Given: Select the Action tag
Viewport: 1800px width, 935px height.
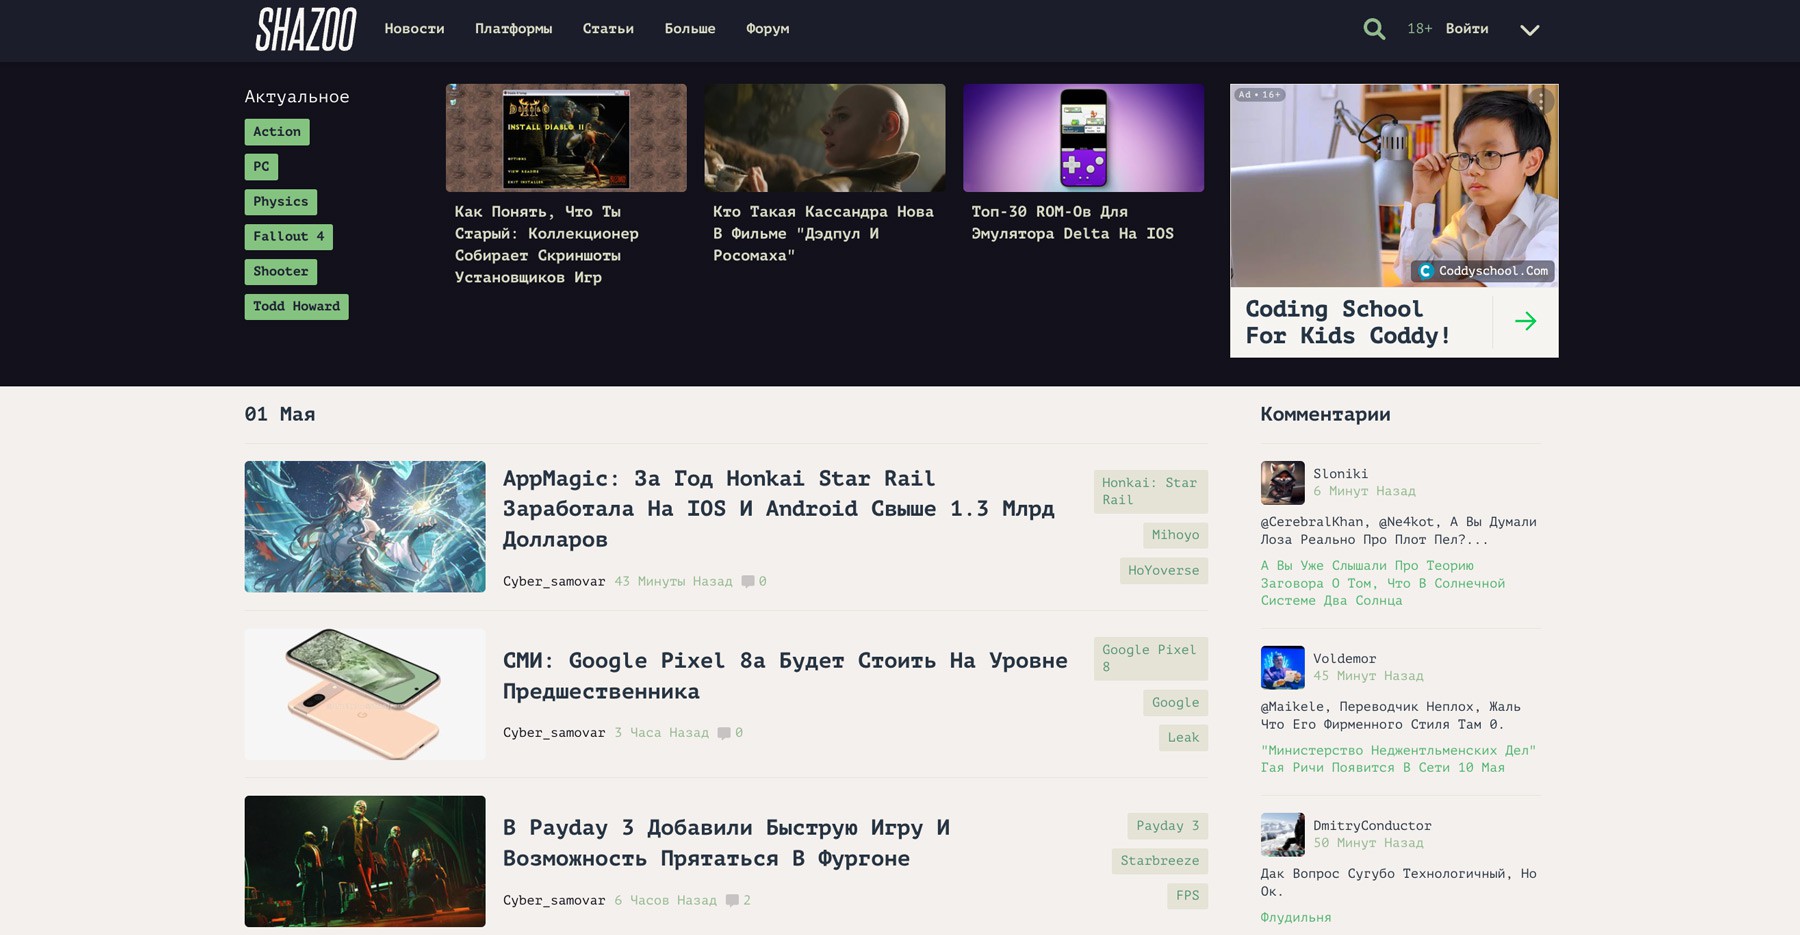Looking at the screenshot, I should (x=277, y=132).
